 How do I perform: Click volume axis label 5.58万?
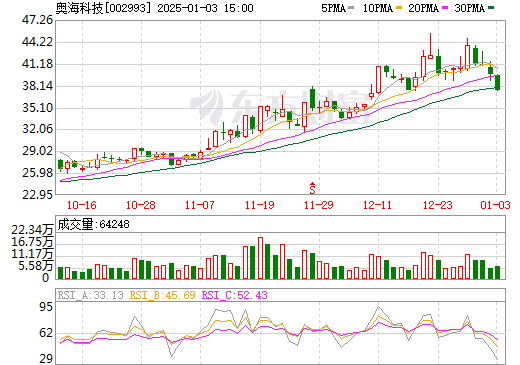[x=35, y=266]
